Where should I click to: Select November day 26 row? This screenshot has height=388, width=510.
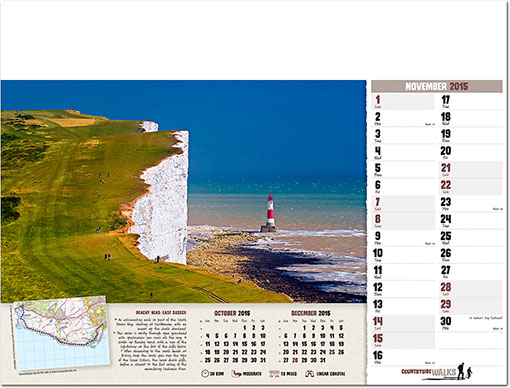(471, 254)
